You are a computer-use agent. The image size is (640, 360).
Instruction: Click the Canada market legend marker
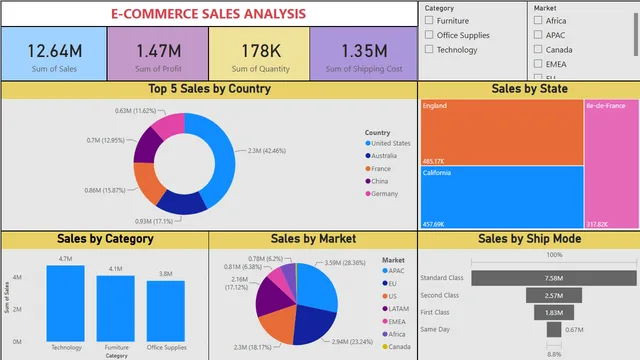coord(385,347)
